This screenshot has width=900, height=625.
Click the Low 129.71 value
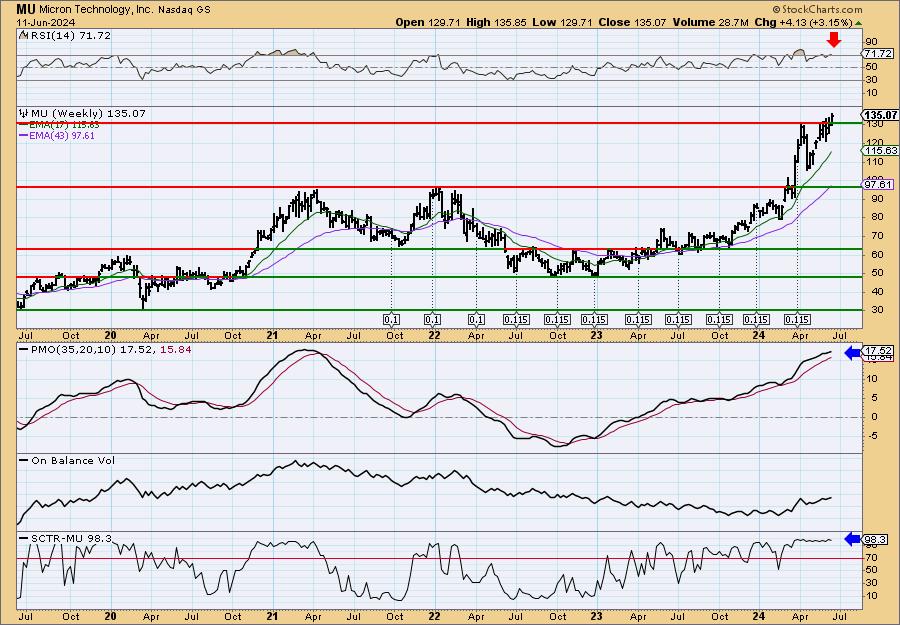563,22
